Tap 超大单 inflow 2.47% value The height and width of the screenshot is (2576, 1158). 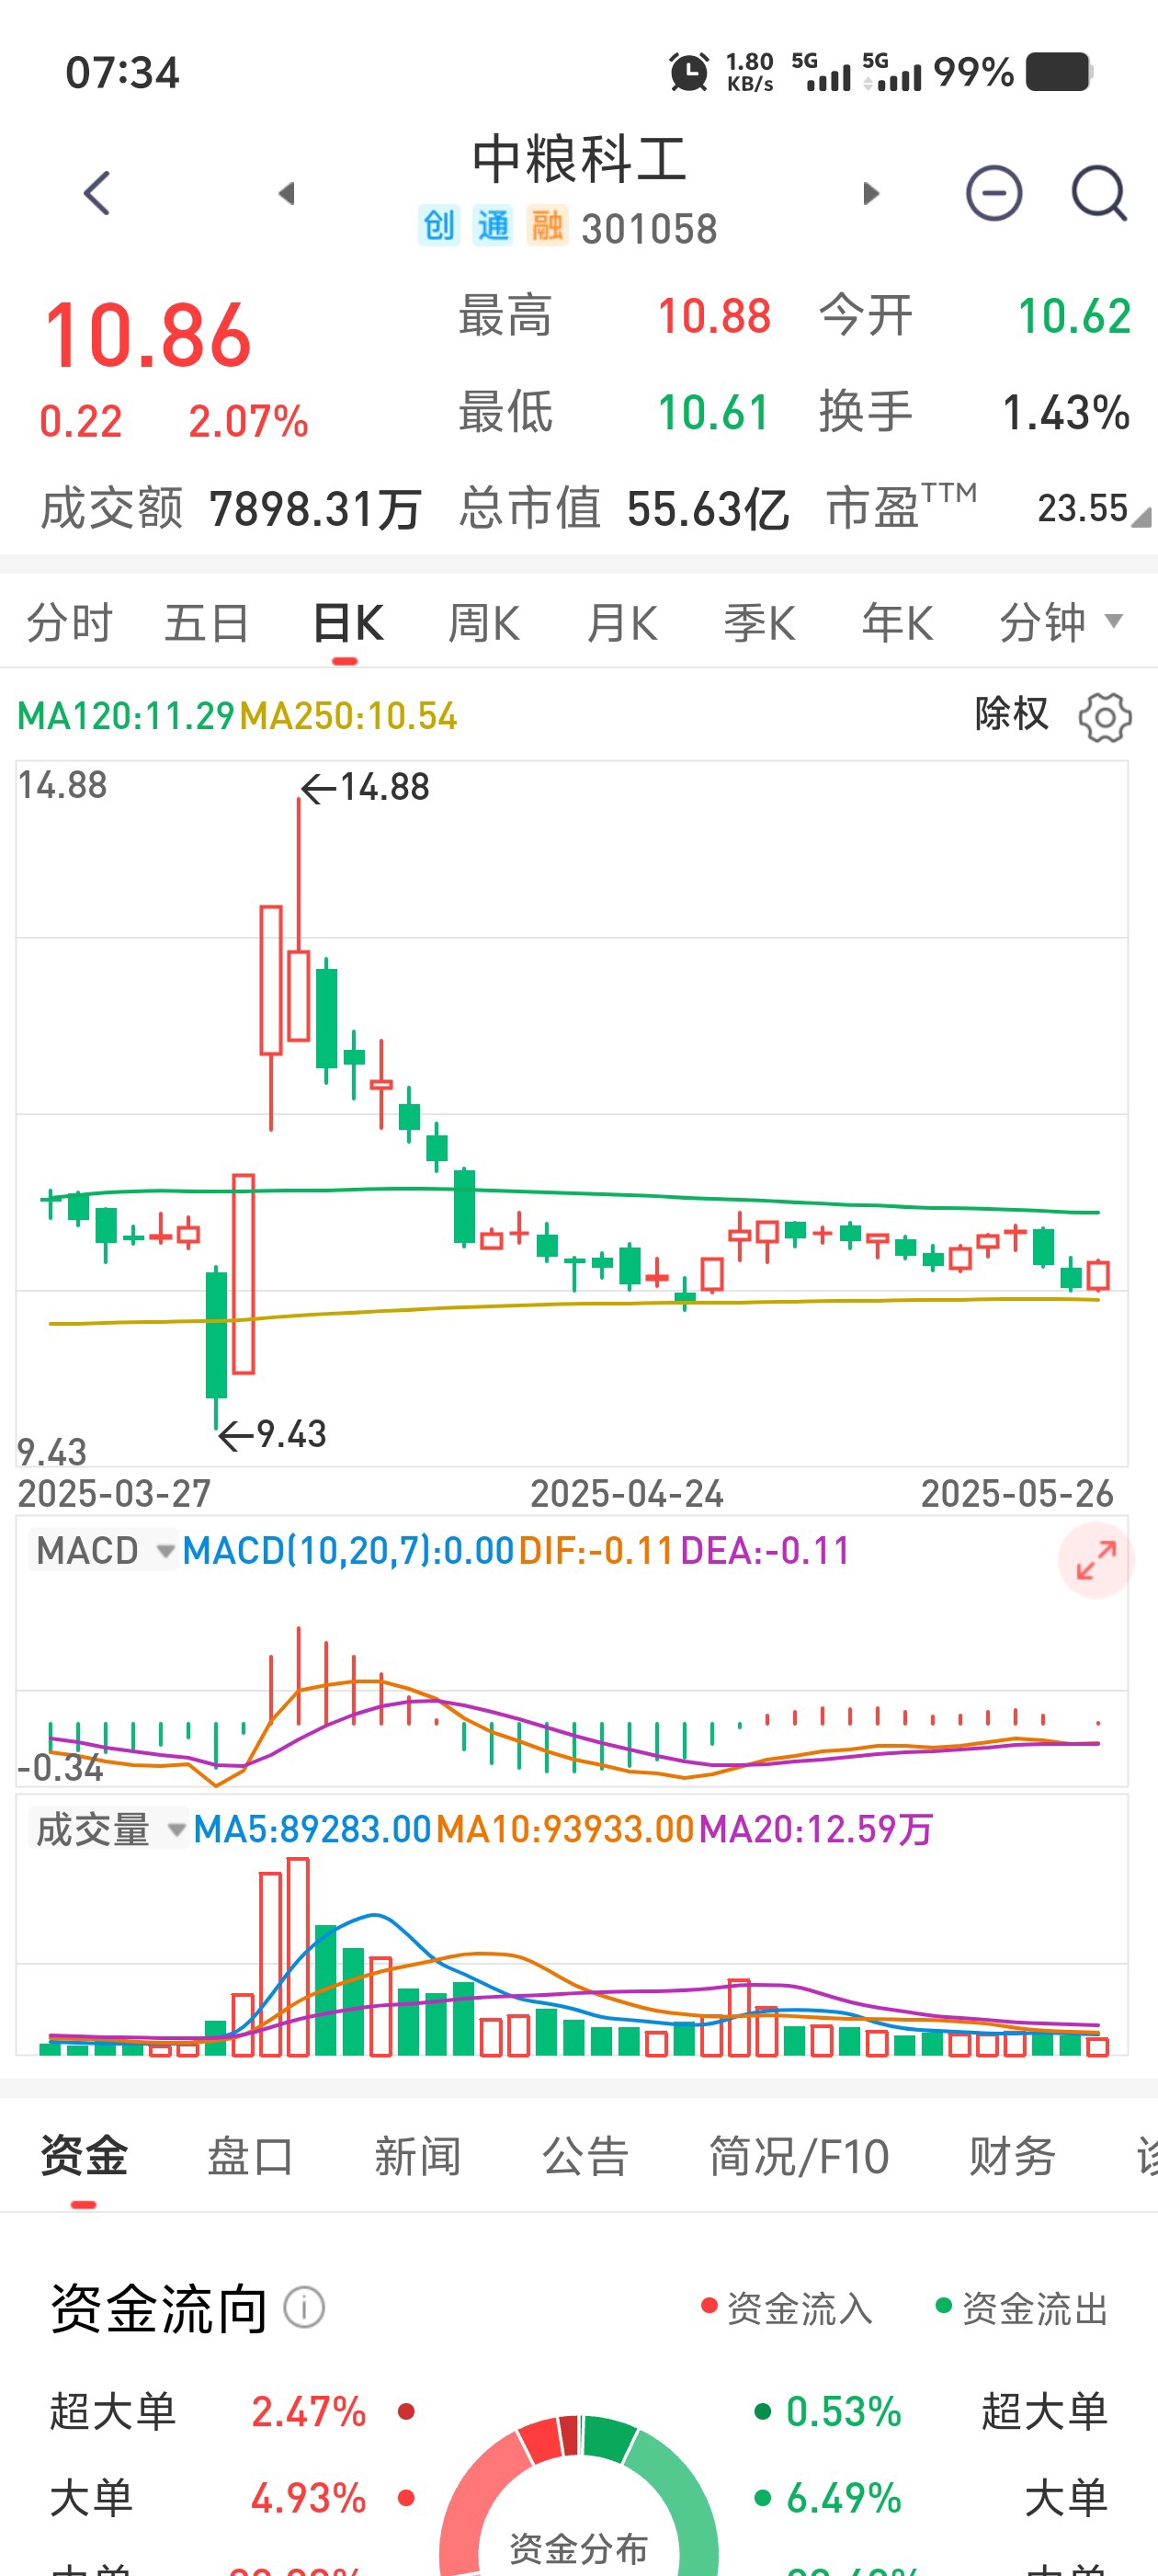click(x=308, y=2411)
